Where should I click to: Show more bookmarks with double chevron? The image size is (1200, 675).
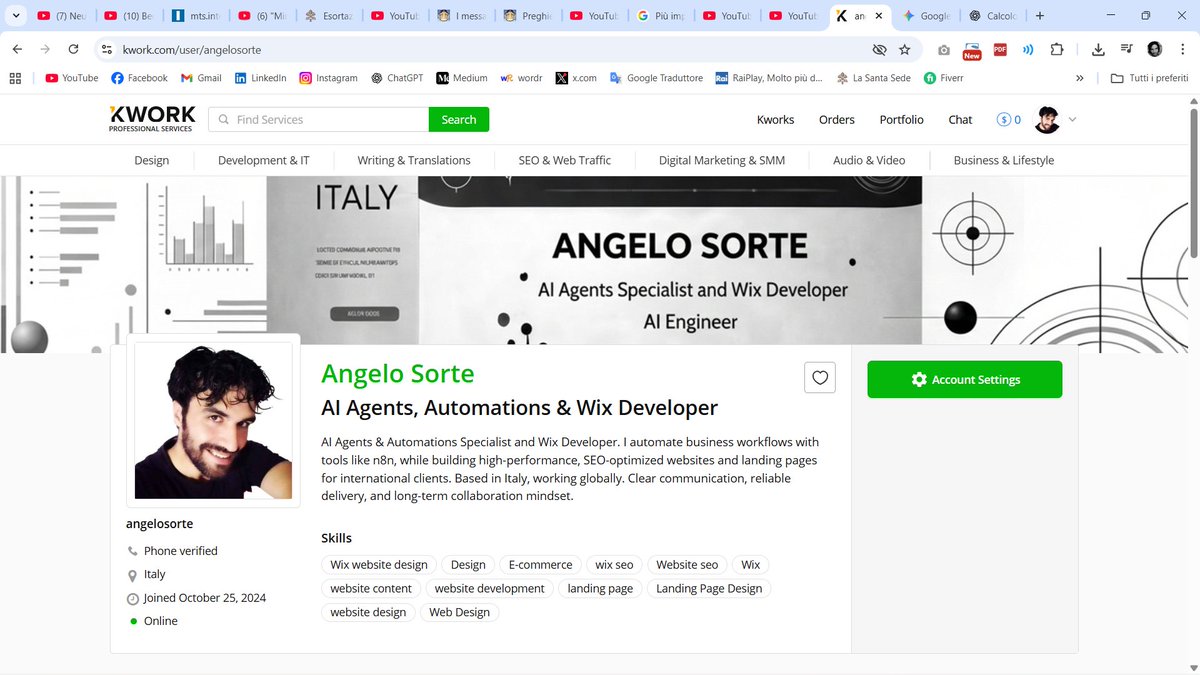tap(1079, 78)
